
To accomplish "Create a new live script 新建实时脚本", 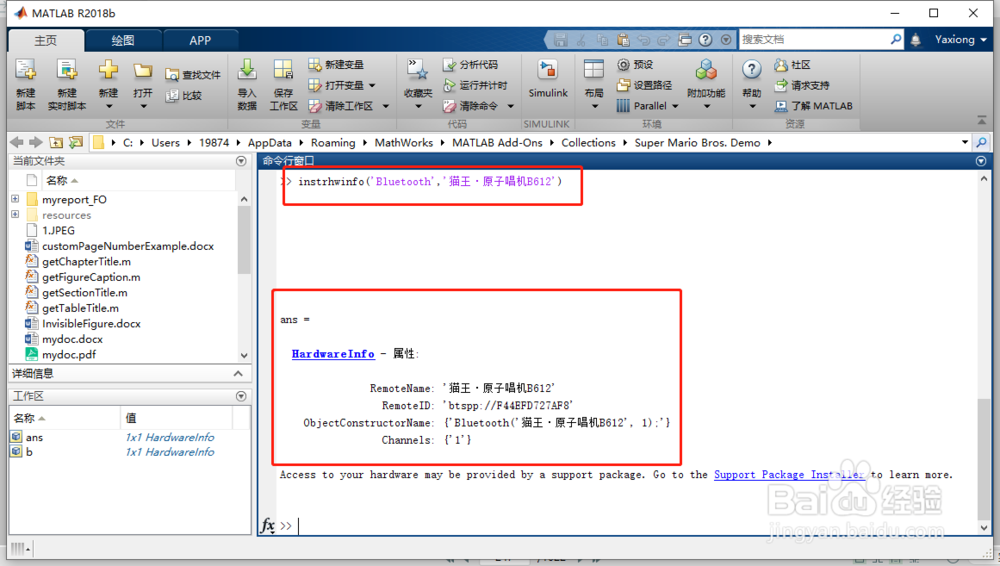I will 66,84.
